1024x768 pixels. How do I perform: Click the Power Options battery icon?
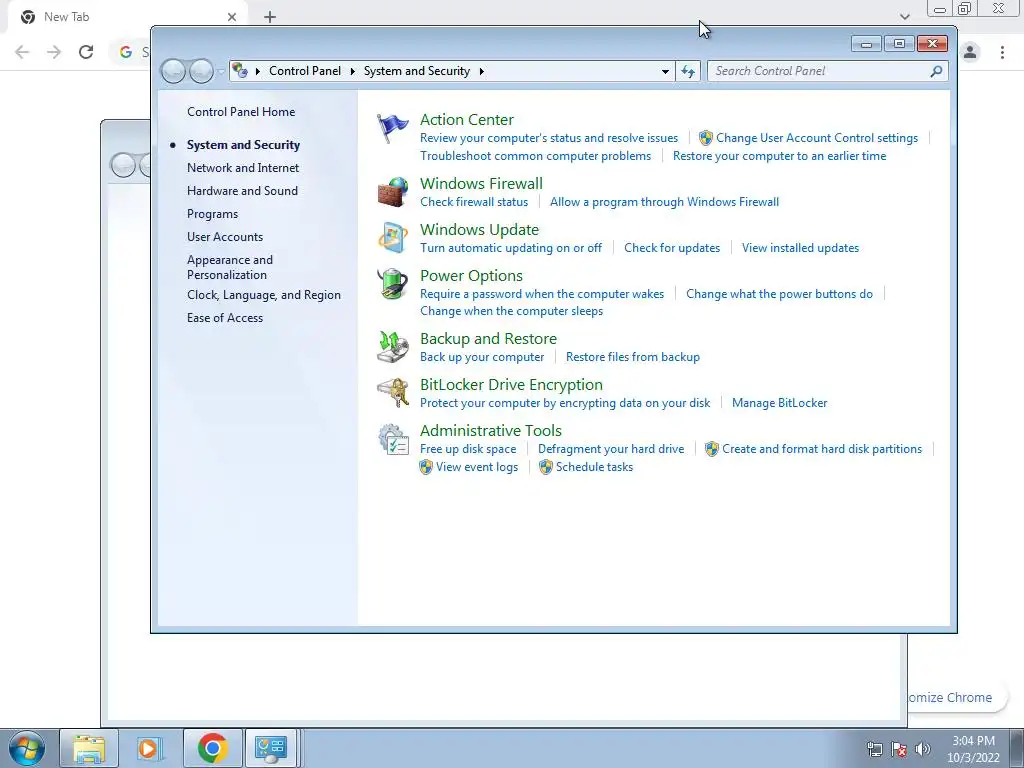click(x=392, y=284)
